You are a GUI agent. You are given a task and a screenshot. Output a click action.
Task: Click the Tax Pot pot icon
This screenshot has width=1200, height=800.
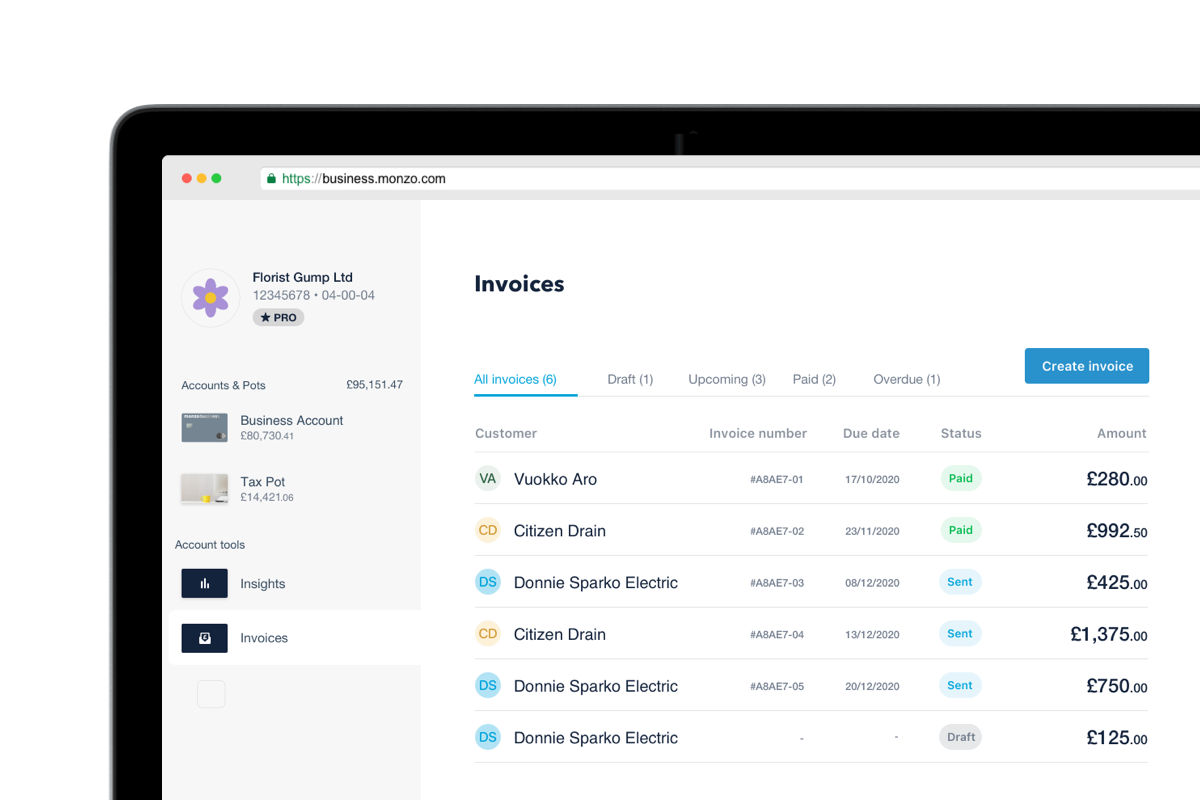[204, 489]
